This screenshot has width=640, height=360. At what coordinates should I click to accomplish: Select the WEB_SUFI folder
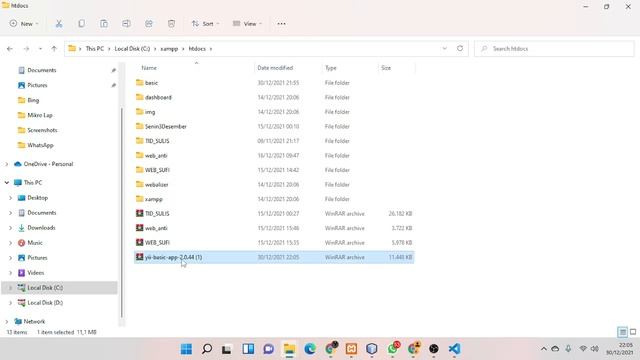tap(274, 170)
